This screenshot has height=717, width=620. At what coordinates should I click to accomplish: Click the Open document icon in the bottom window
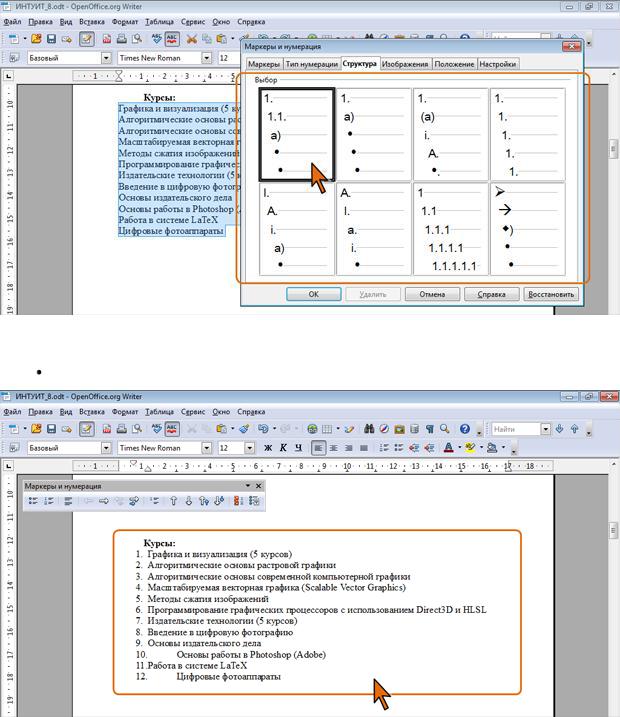36,429
